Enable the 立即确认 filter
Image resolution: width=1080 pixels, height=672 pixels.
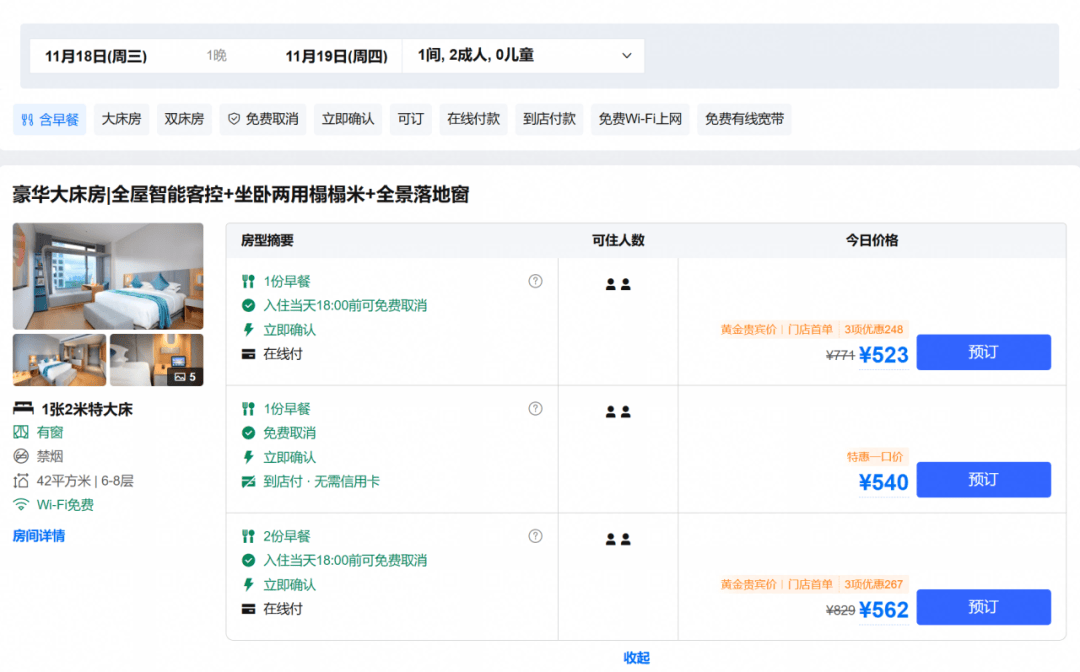pyautogui.click(x=348, y=119)
